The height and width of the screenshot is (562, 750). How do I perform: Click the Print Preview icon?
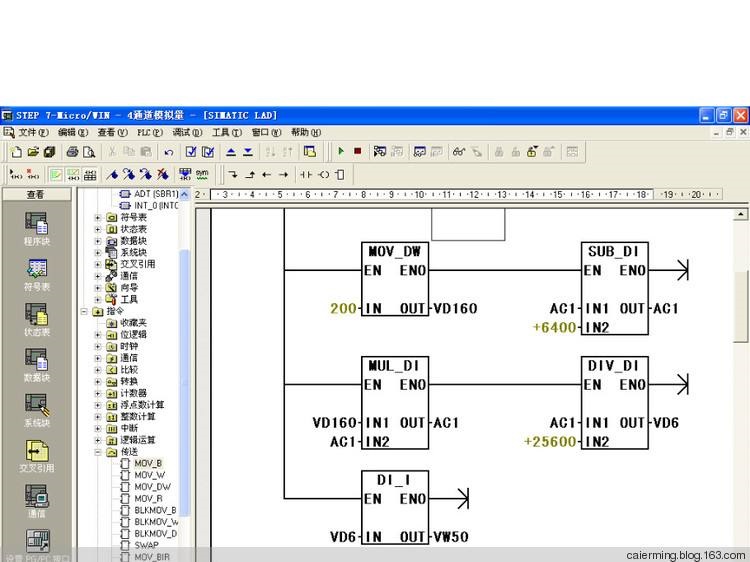pos(89,152)
